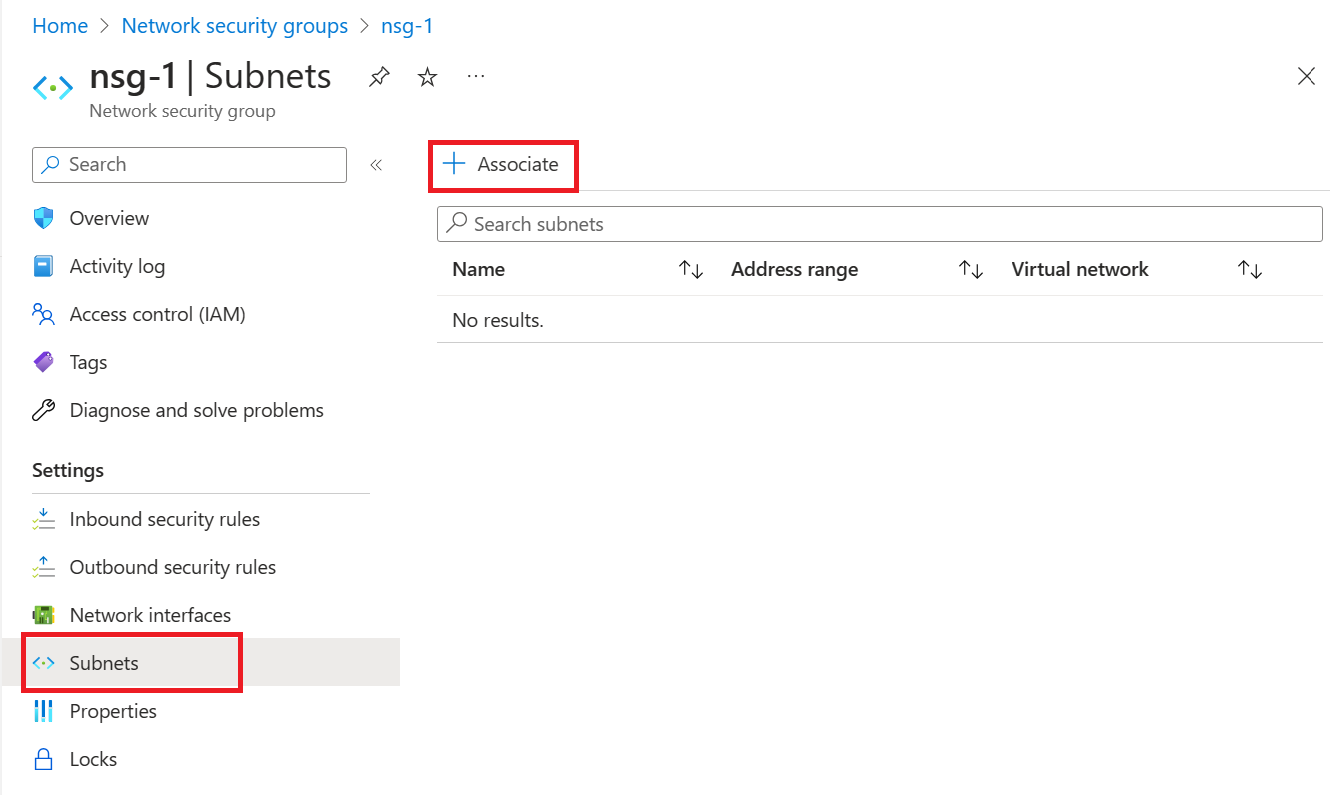The width and height of the screenshot is (1336, 795).
Task: Open the more options ellipsis menu
Action: 476,77
